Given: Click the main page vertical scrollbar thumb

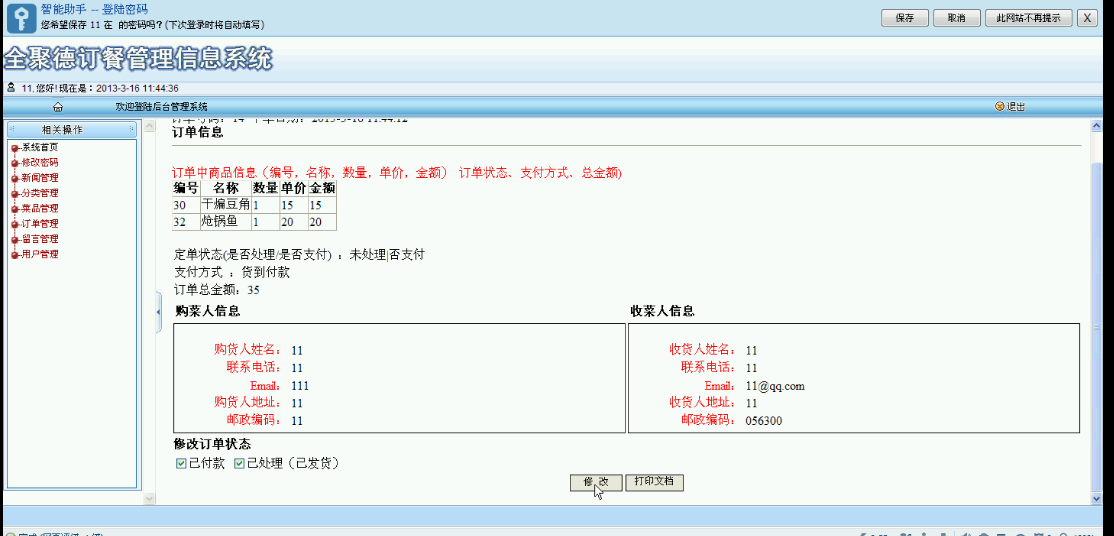Looking at the screenshot, I should (x=1096, y=327).
